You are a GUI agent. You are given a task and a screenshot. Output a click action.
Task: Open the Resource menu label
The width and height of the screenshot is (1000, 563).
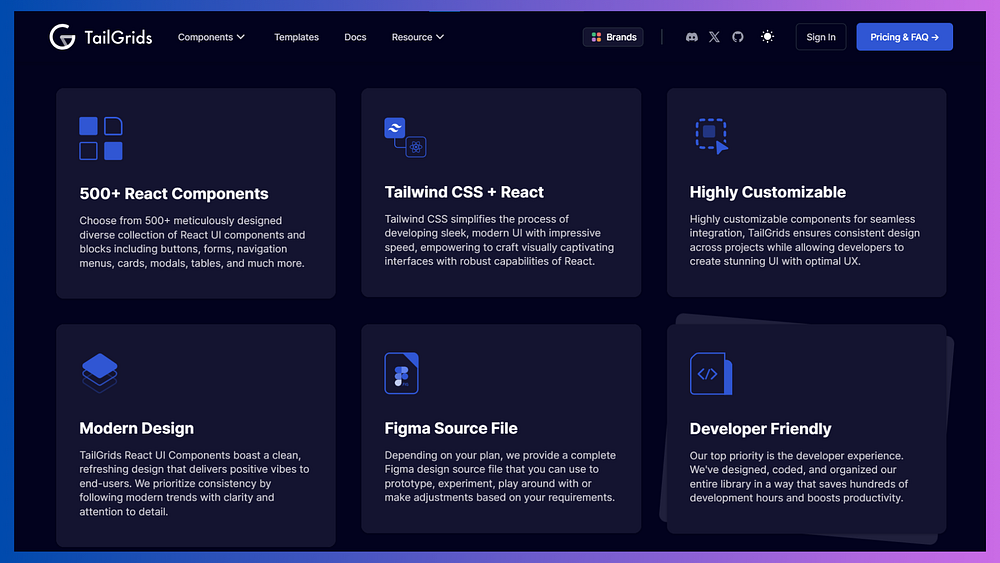[x=412, y=37]
